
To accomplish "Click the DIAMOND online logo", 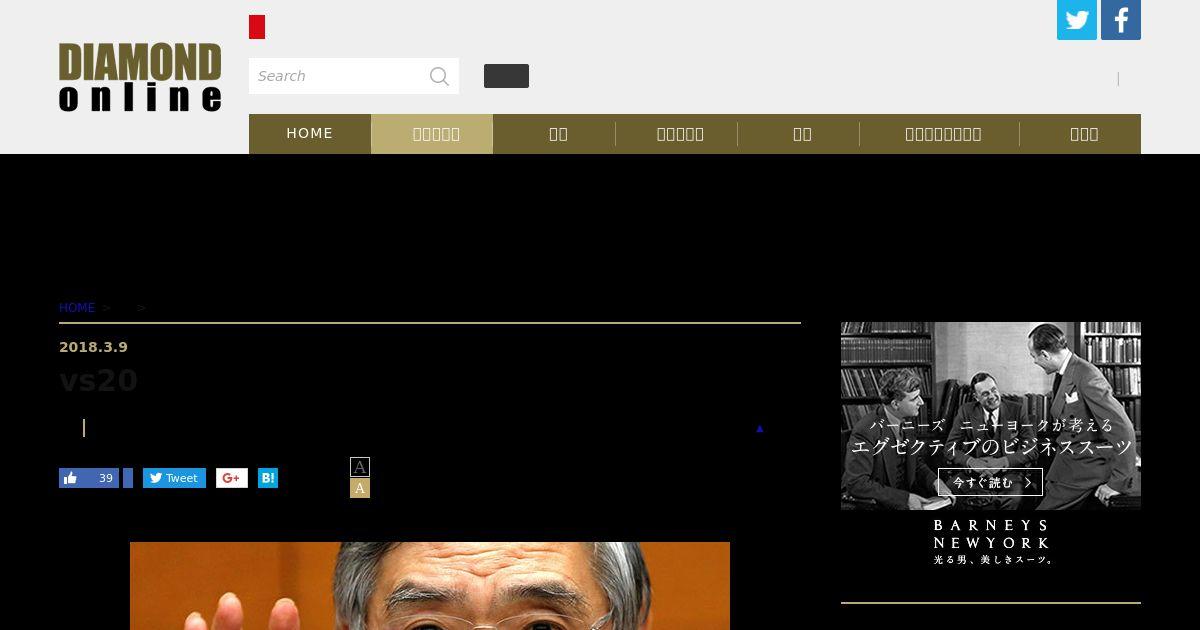I will click(140, 77).
